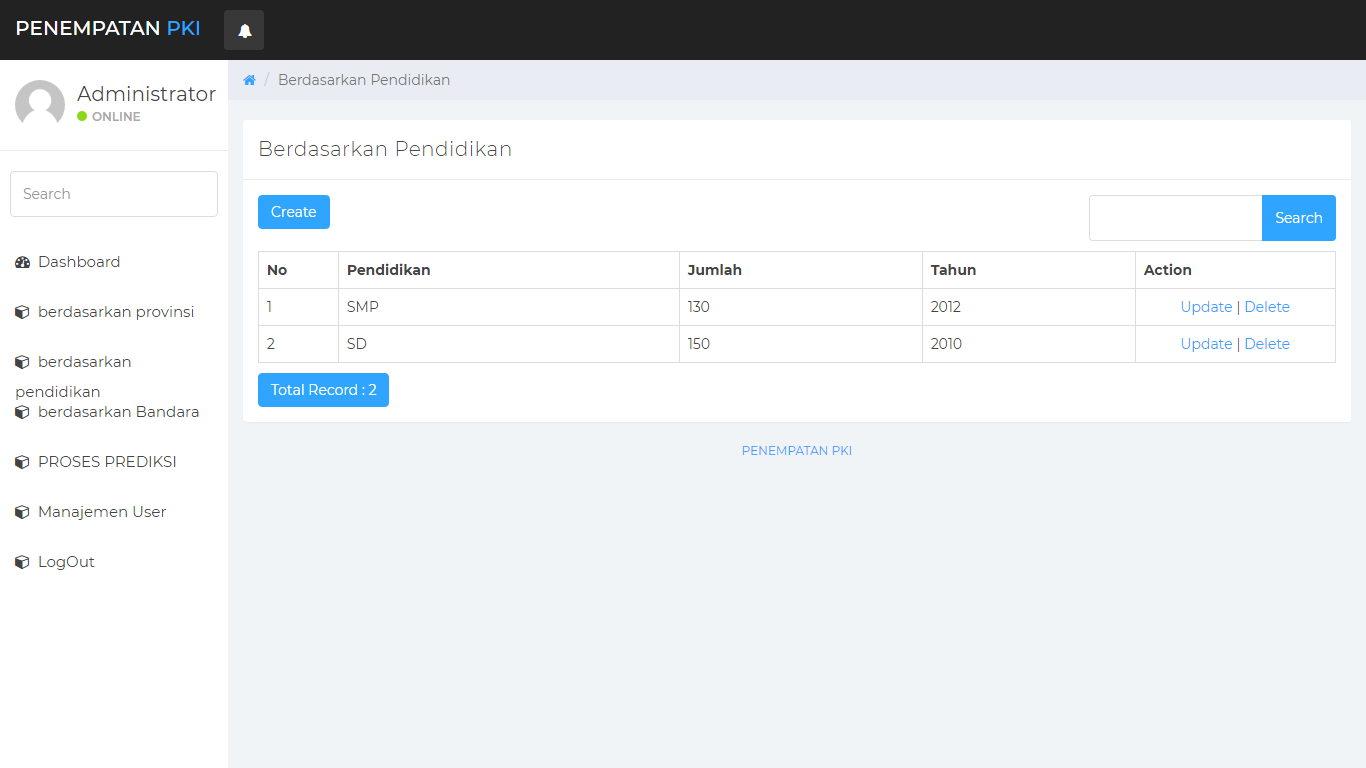Click the Total Record : 2 button
The height and width of the screenshot is (768, 1366).
pos(323,390)
